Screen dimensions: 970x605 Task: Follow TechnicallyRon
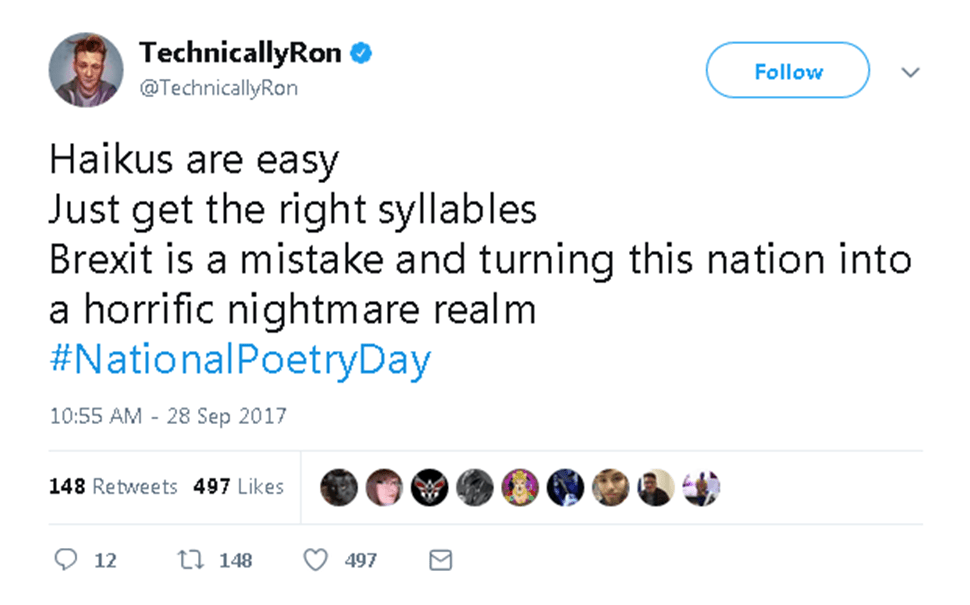tap(787, 71)
